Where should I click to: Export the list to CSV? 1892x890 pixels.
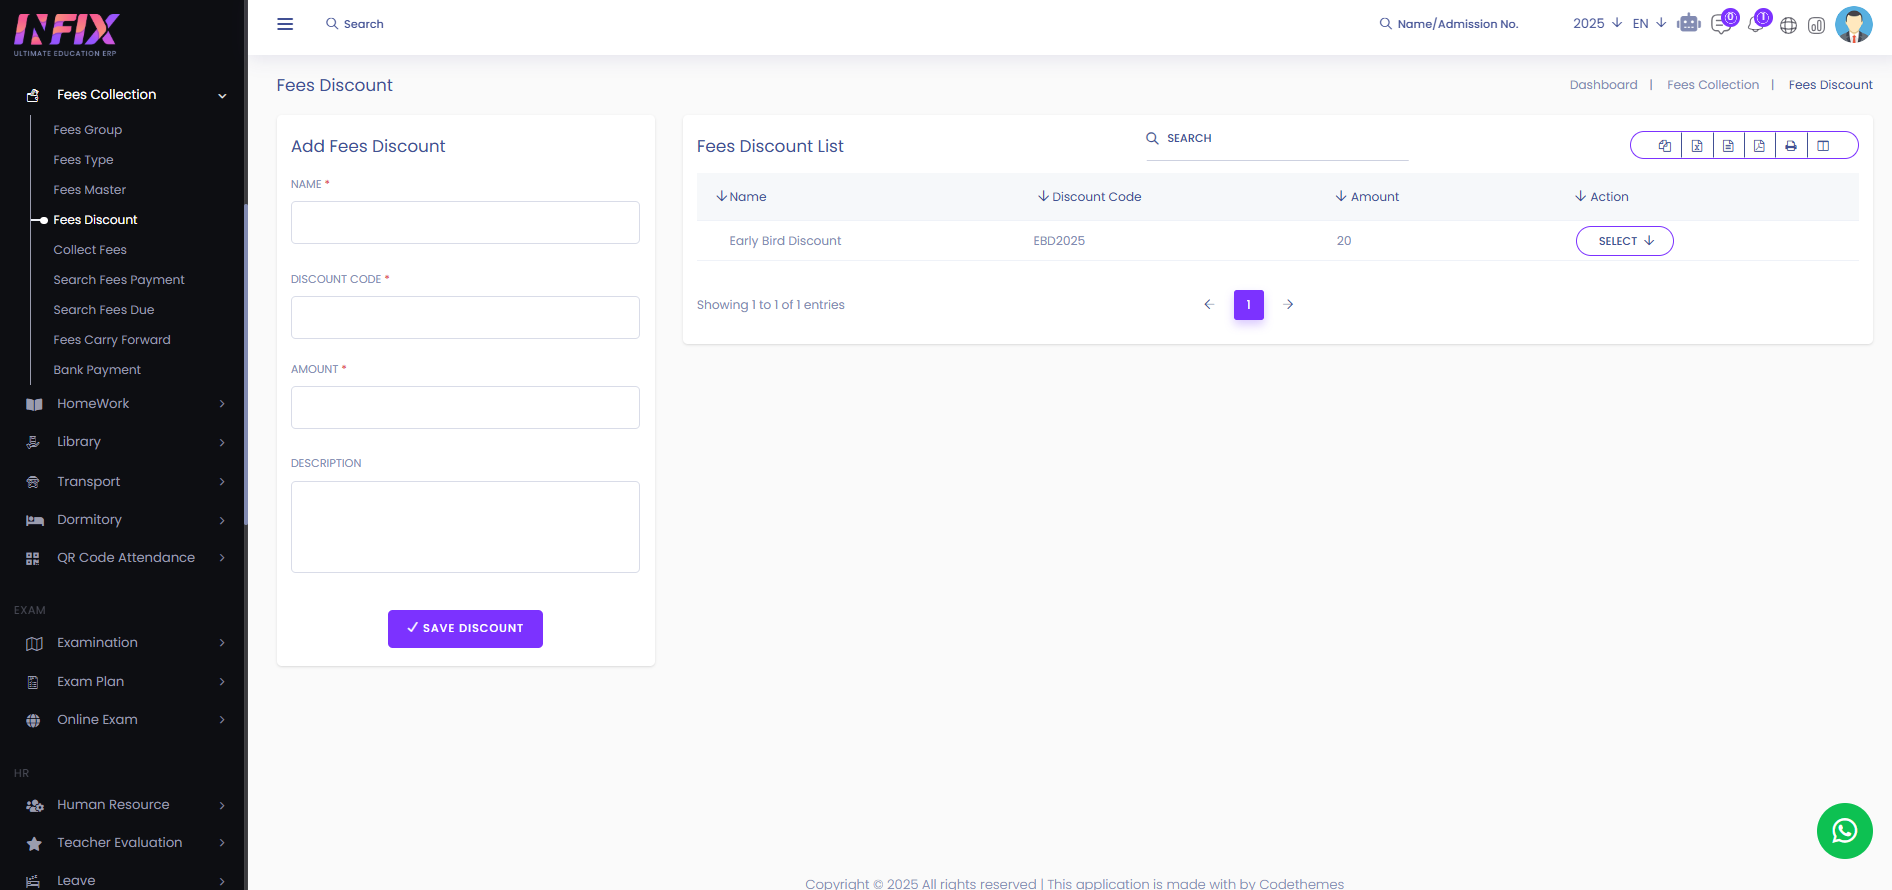tap(1728, 146)
